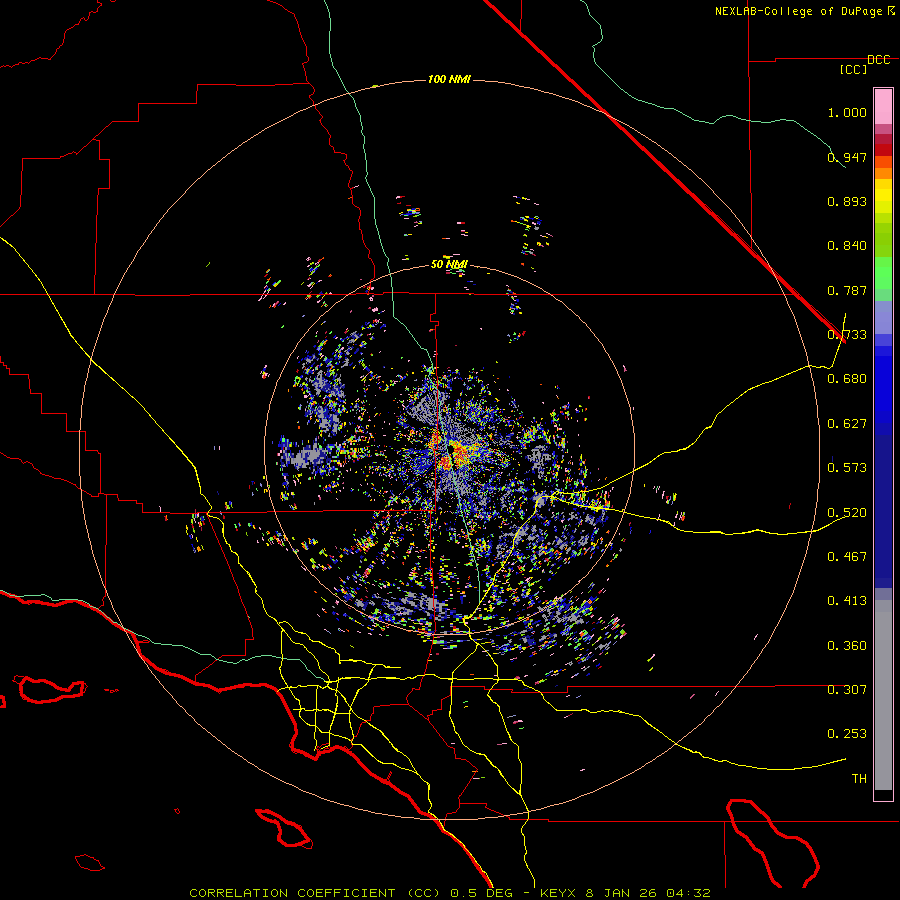
Task: Select the 0.360 scale value
Action: point(847,646)
